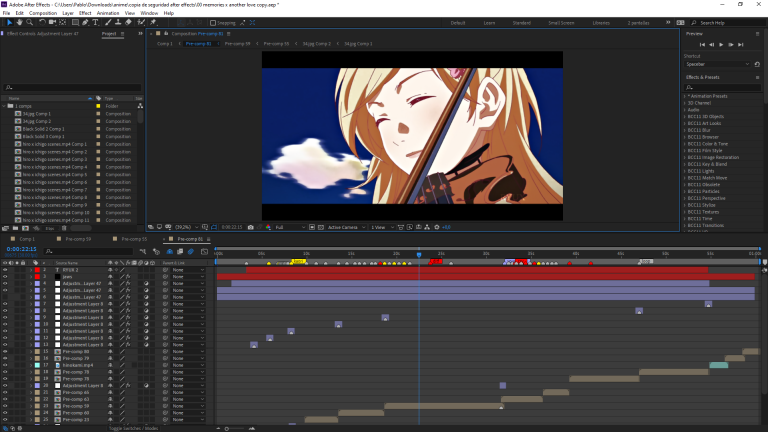
Task: Open parent dropdown for RYUK 2 layer
Action: pos(189,270)
